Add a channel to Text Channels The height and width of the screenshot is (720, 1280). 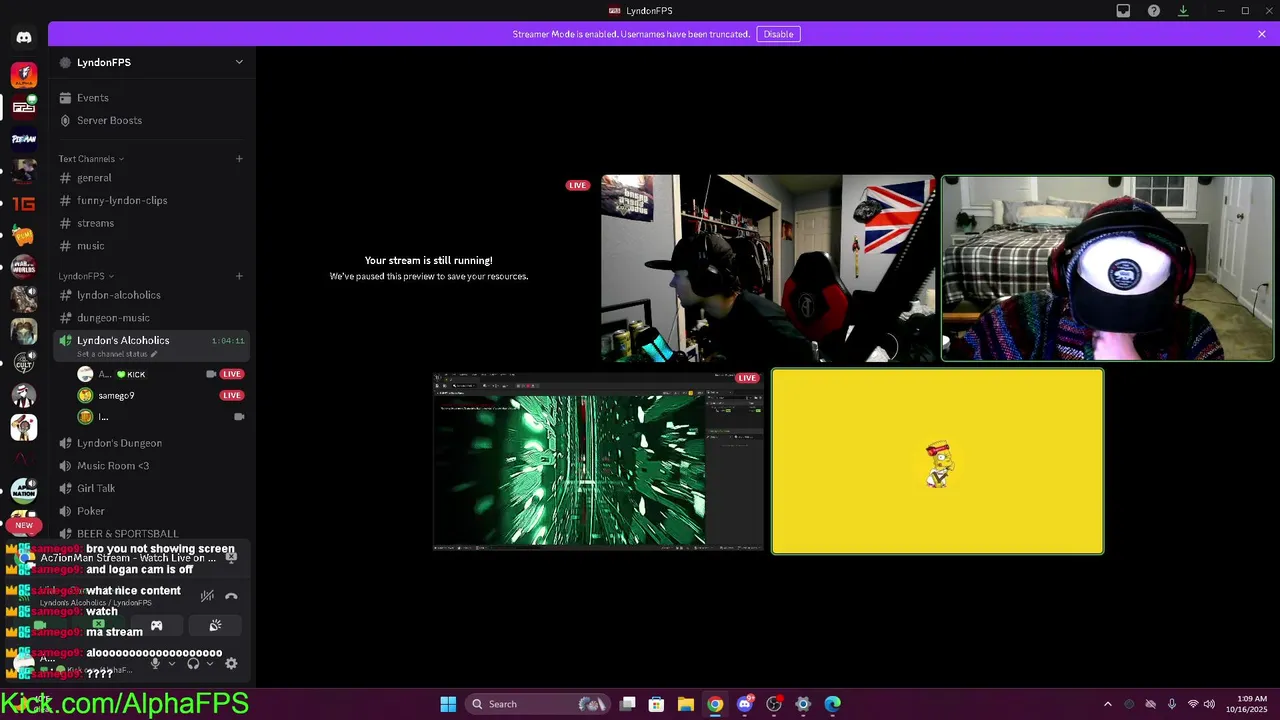tap(239, 159)
